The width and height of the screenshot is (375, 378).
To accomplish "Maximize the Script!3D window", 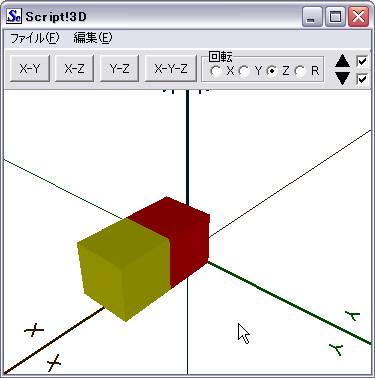I will pos(335,16).
